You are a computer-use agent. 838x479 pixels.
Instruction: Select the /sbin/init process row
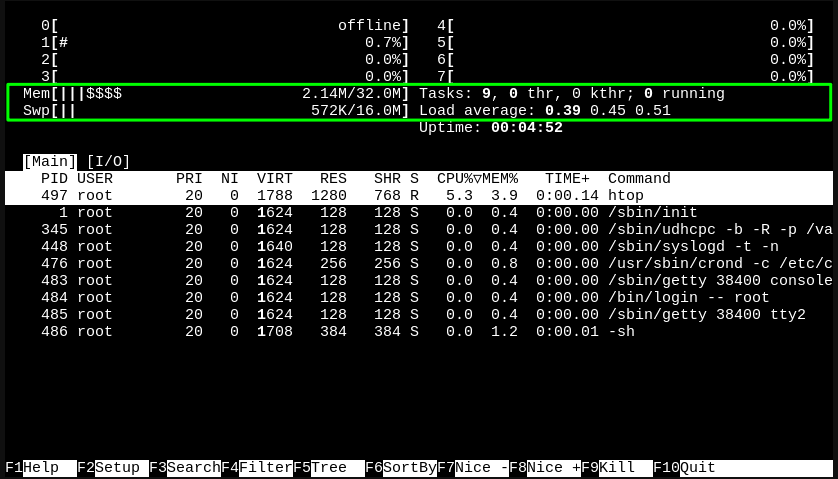(418, 213)
